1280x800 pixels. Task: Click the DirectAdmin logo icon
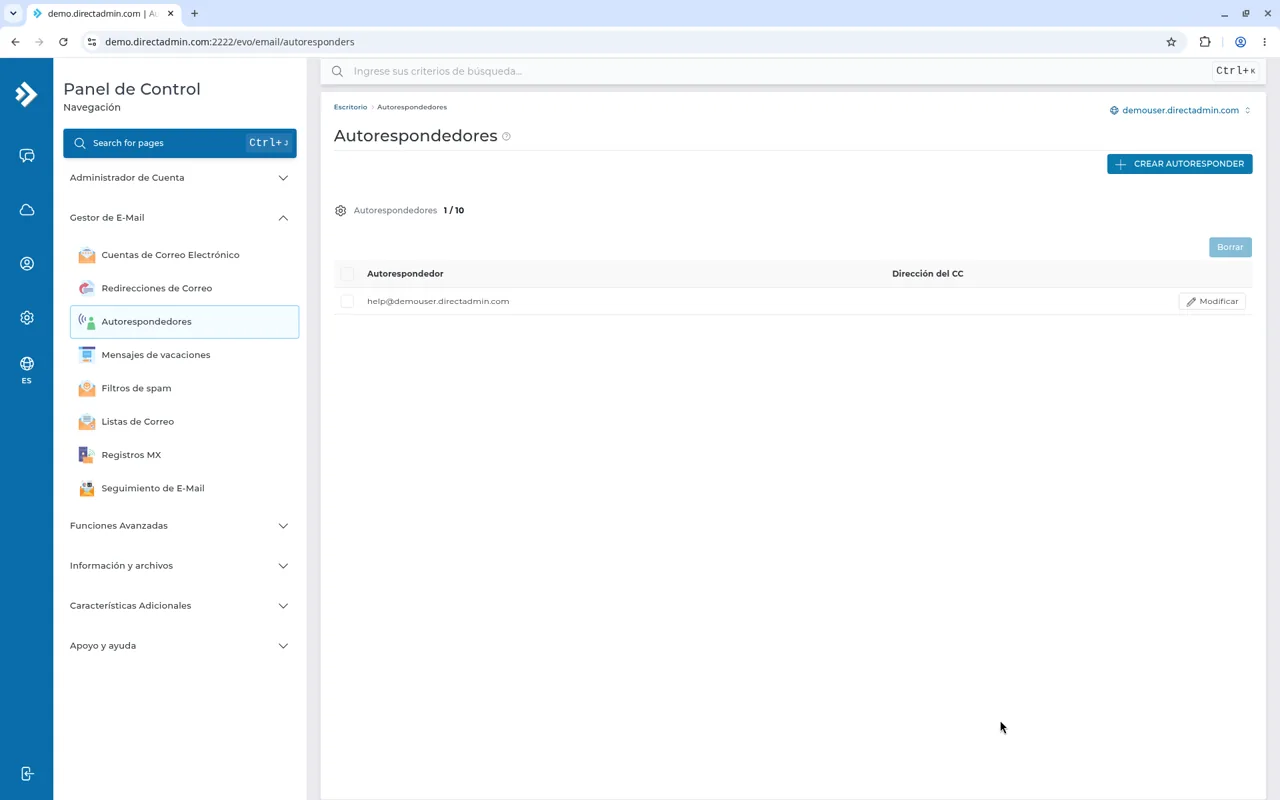click(x=26, y=94)
